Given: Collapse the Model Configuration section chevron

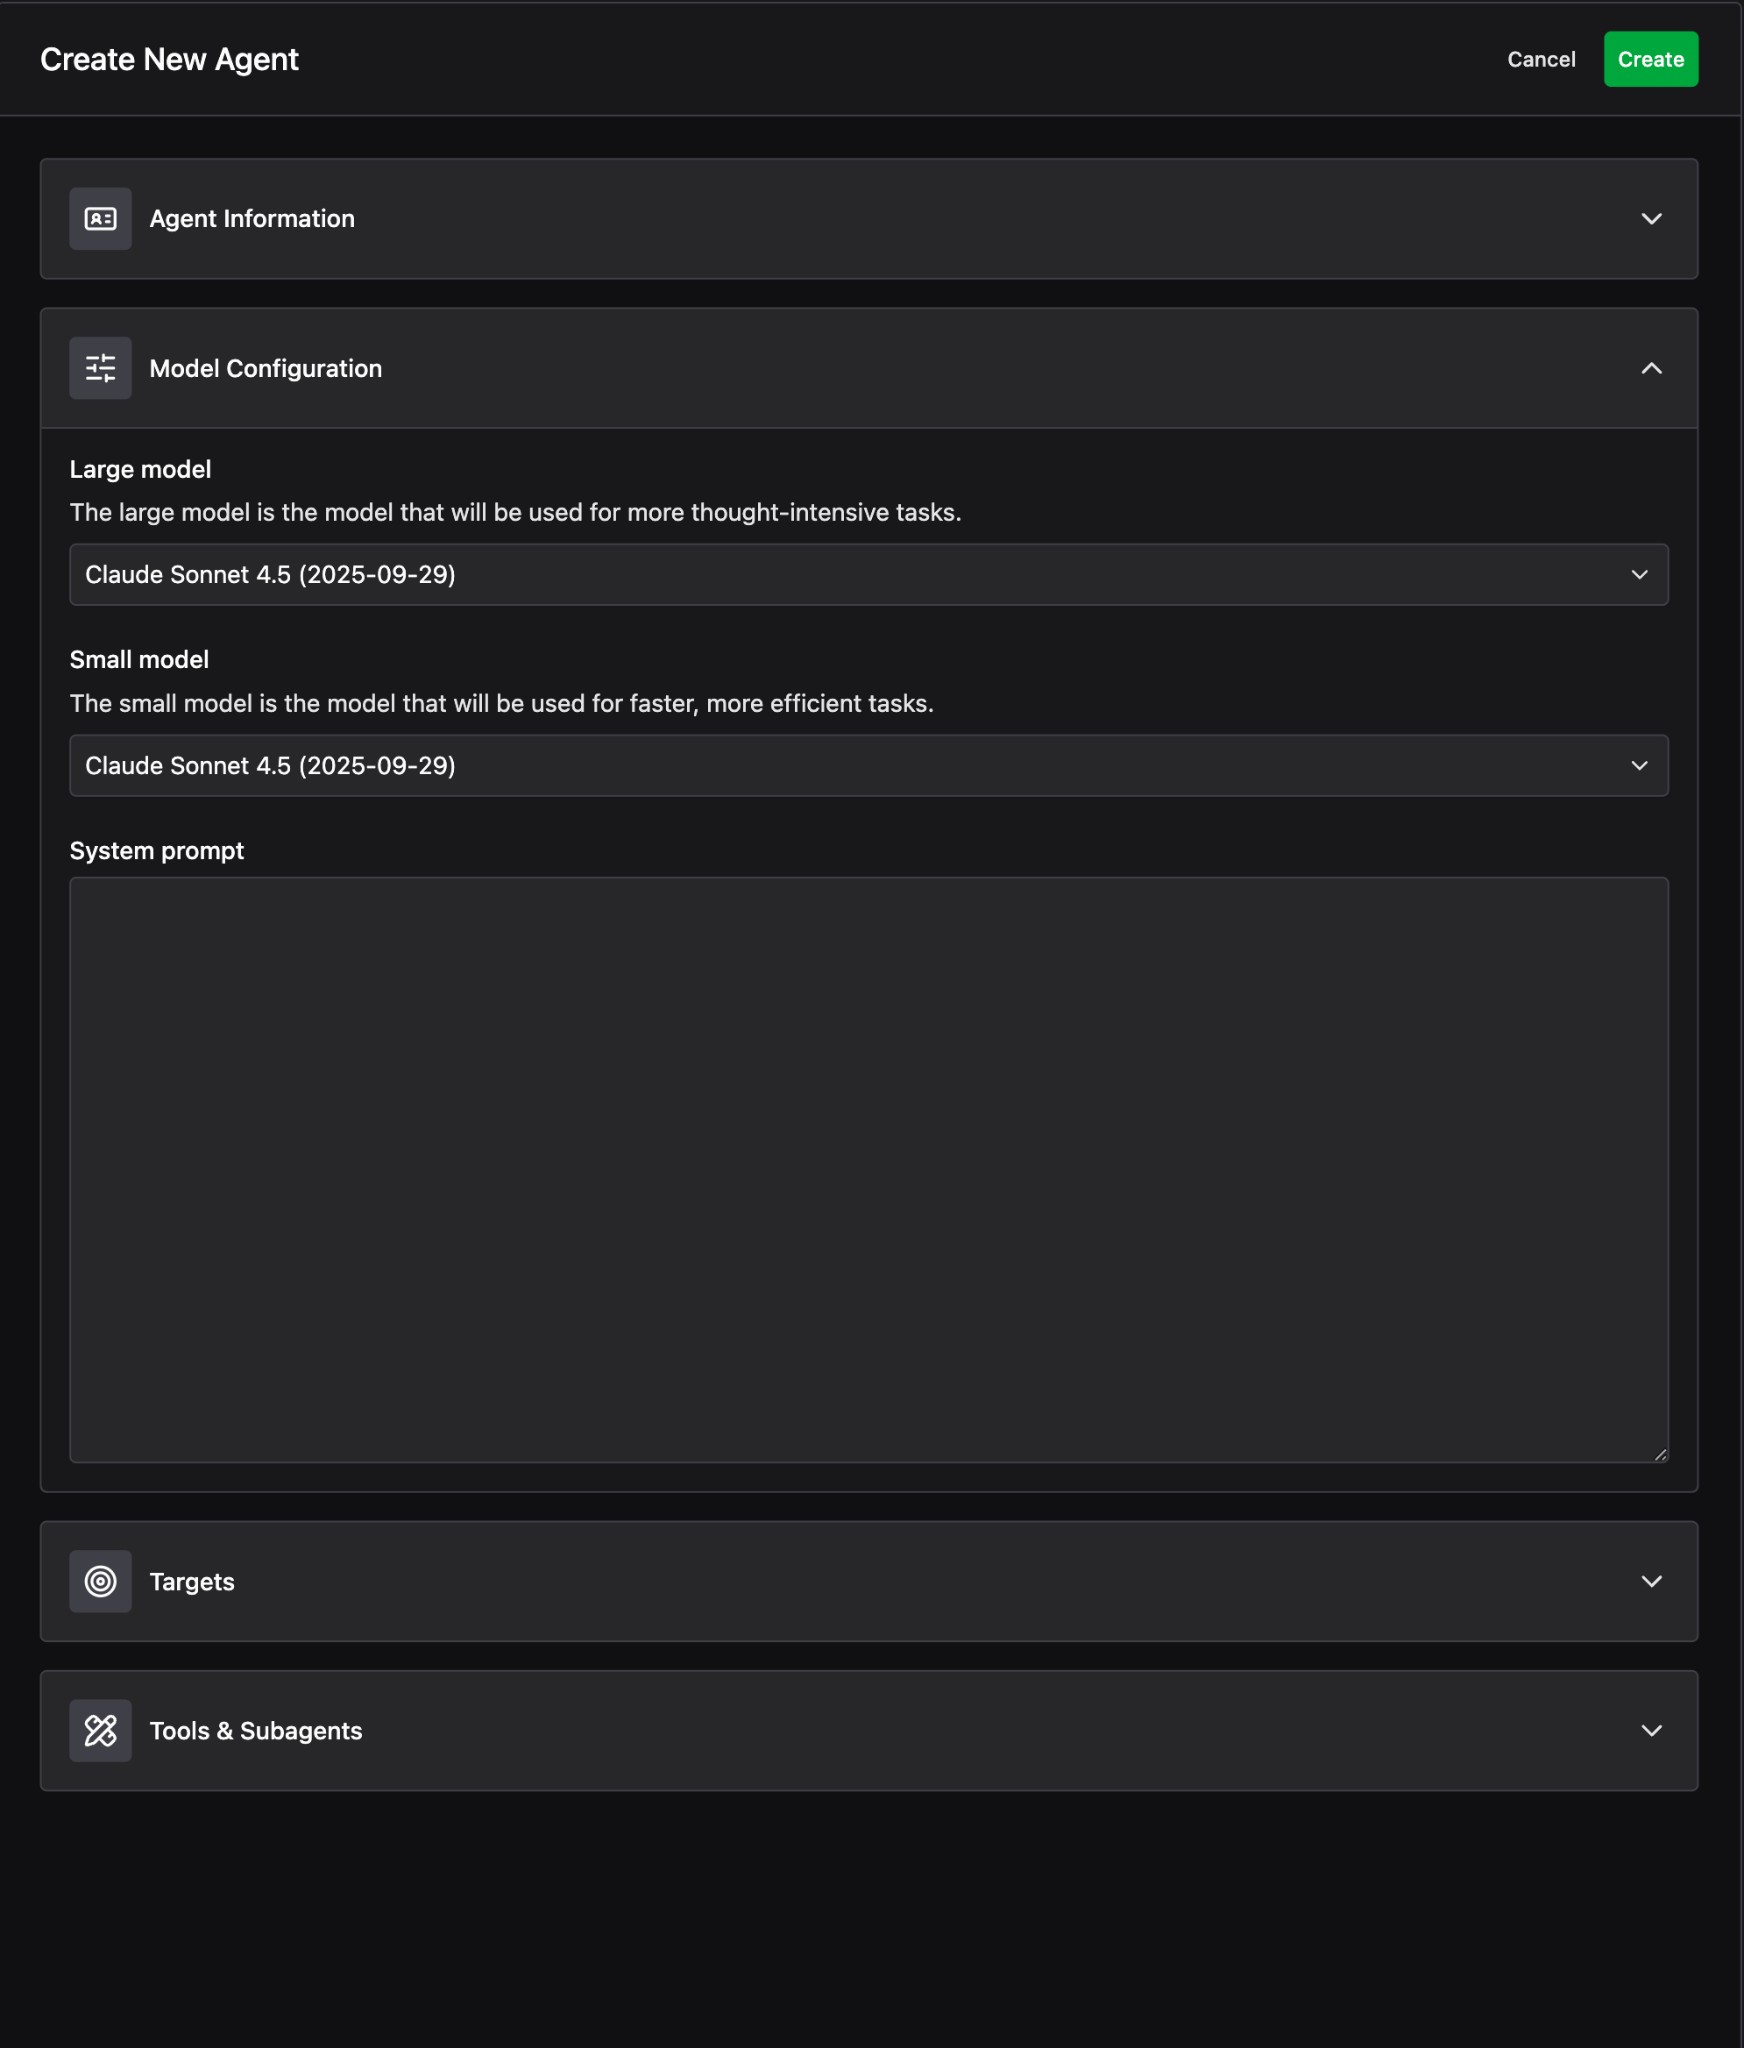Looking at the screenshot, I should (1651, 369).
